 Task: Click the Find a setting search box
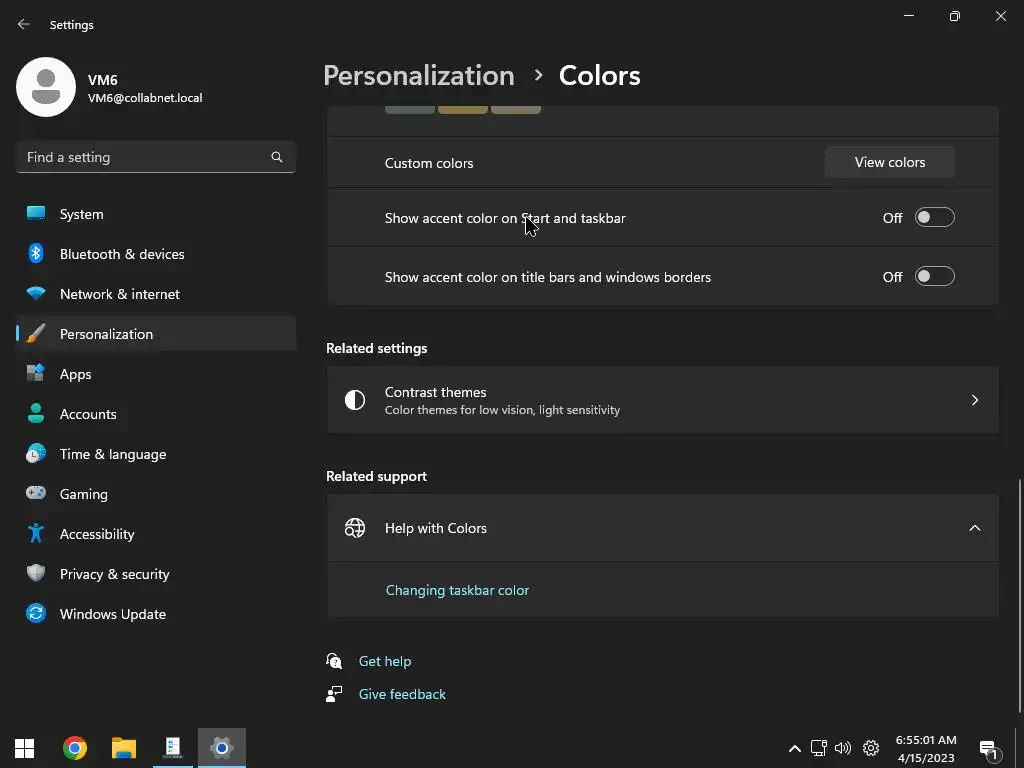(x=145, y=157)
